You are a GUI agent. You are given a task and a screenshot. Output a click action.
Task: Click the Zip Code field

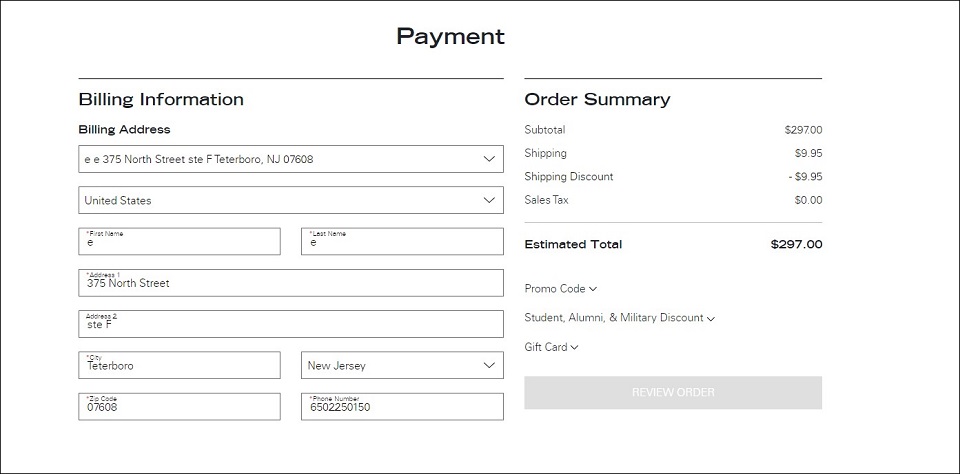pos(179,407)
